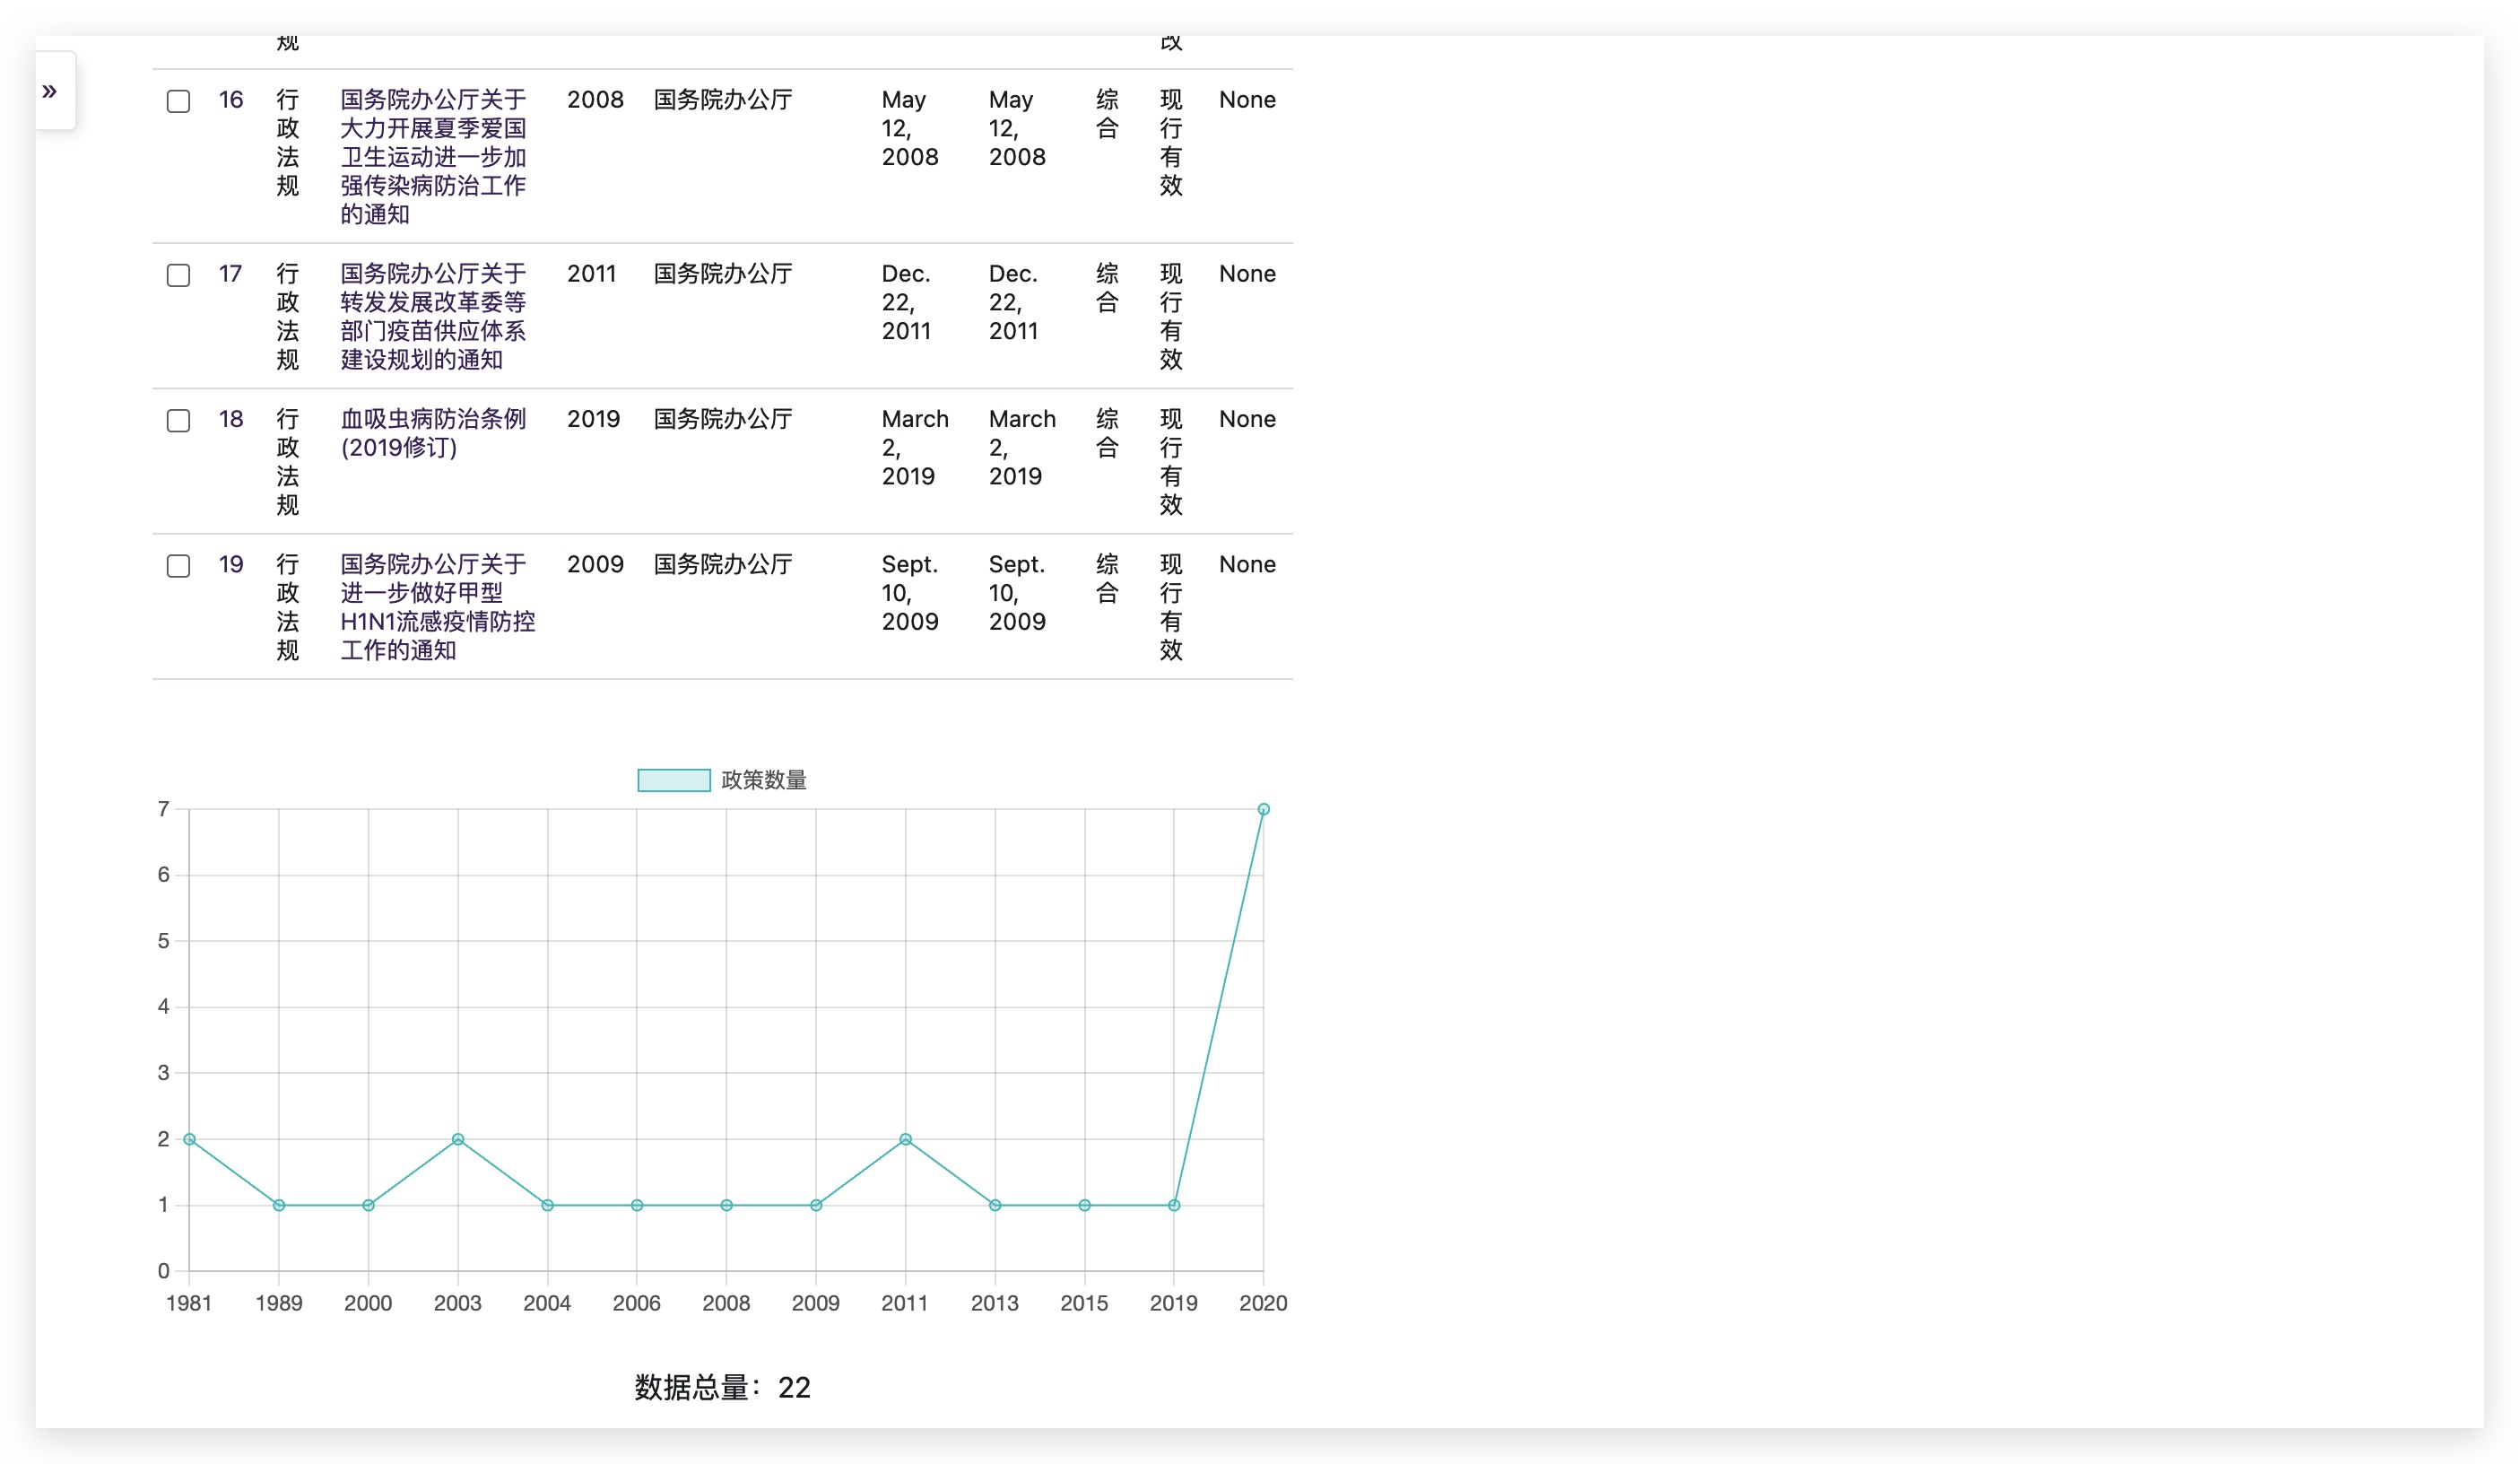The height and width of the screenshot is (1464, 2520).
Task: Click 现行有效 status in row 19
Action: pyautogui.click(x=1171, y=607)
